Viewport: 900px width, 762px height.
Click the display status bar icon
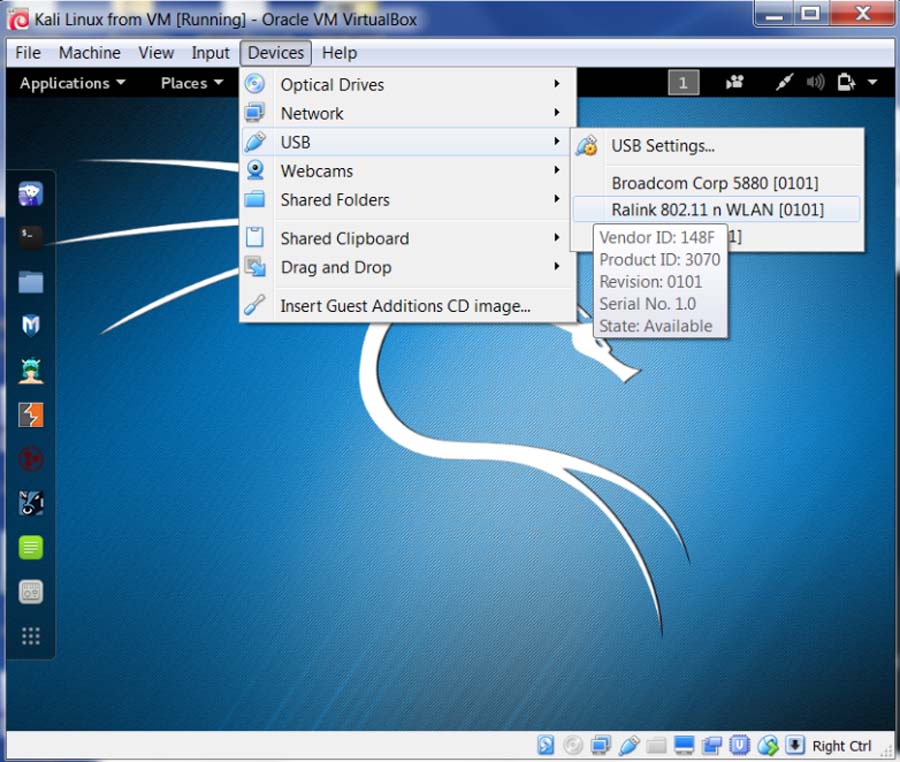[685, 745]
